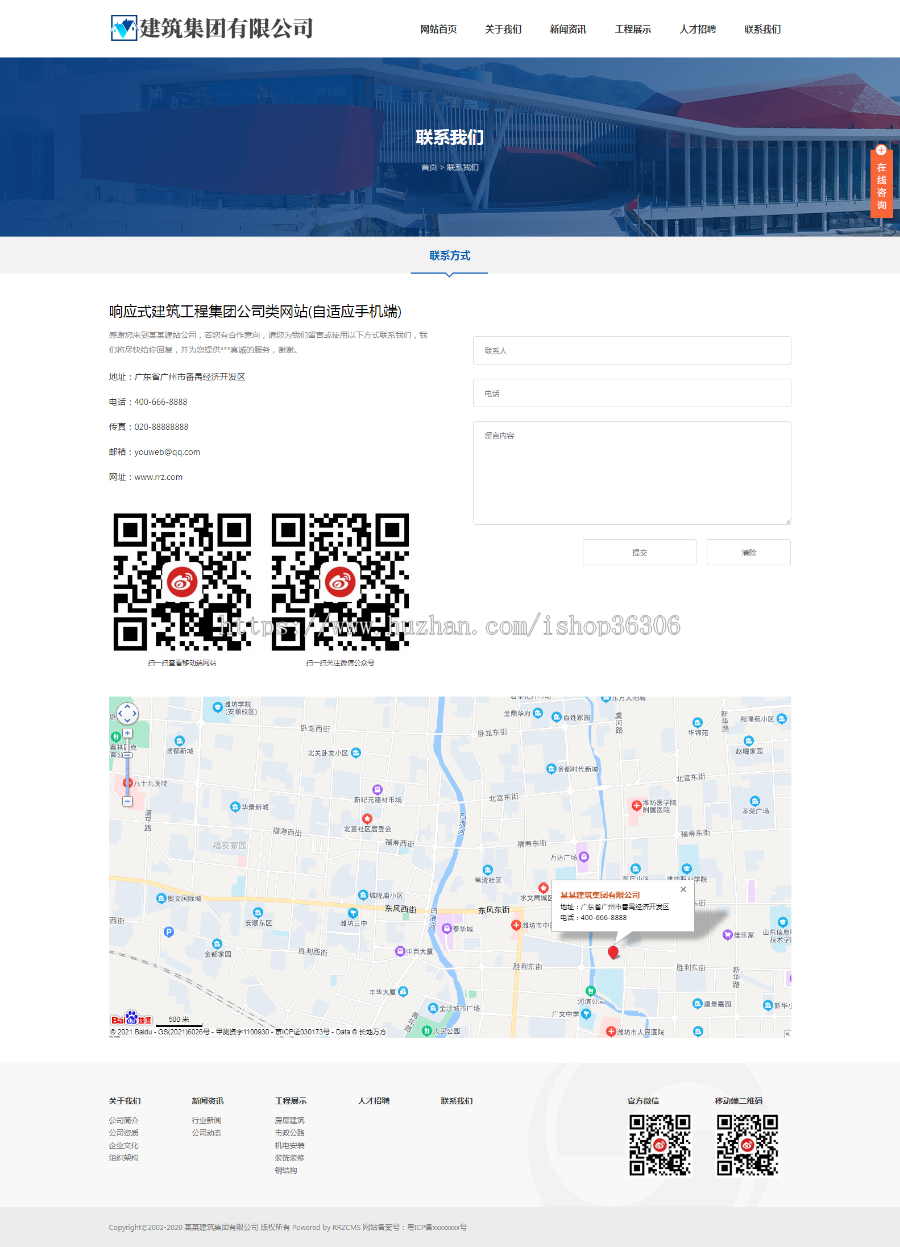Open footer 人才招聘 link

[373, 1100]
